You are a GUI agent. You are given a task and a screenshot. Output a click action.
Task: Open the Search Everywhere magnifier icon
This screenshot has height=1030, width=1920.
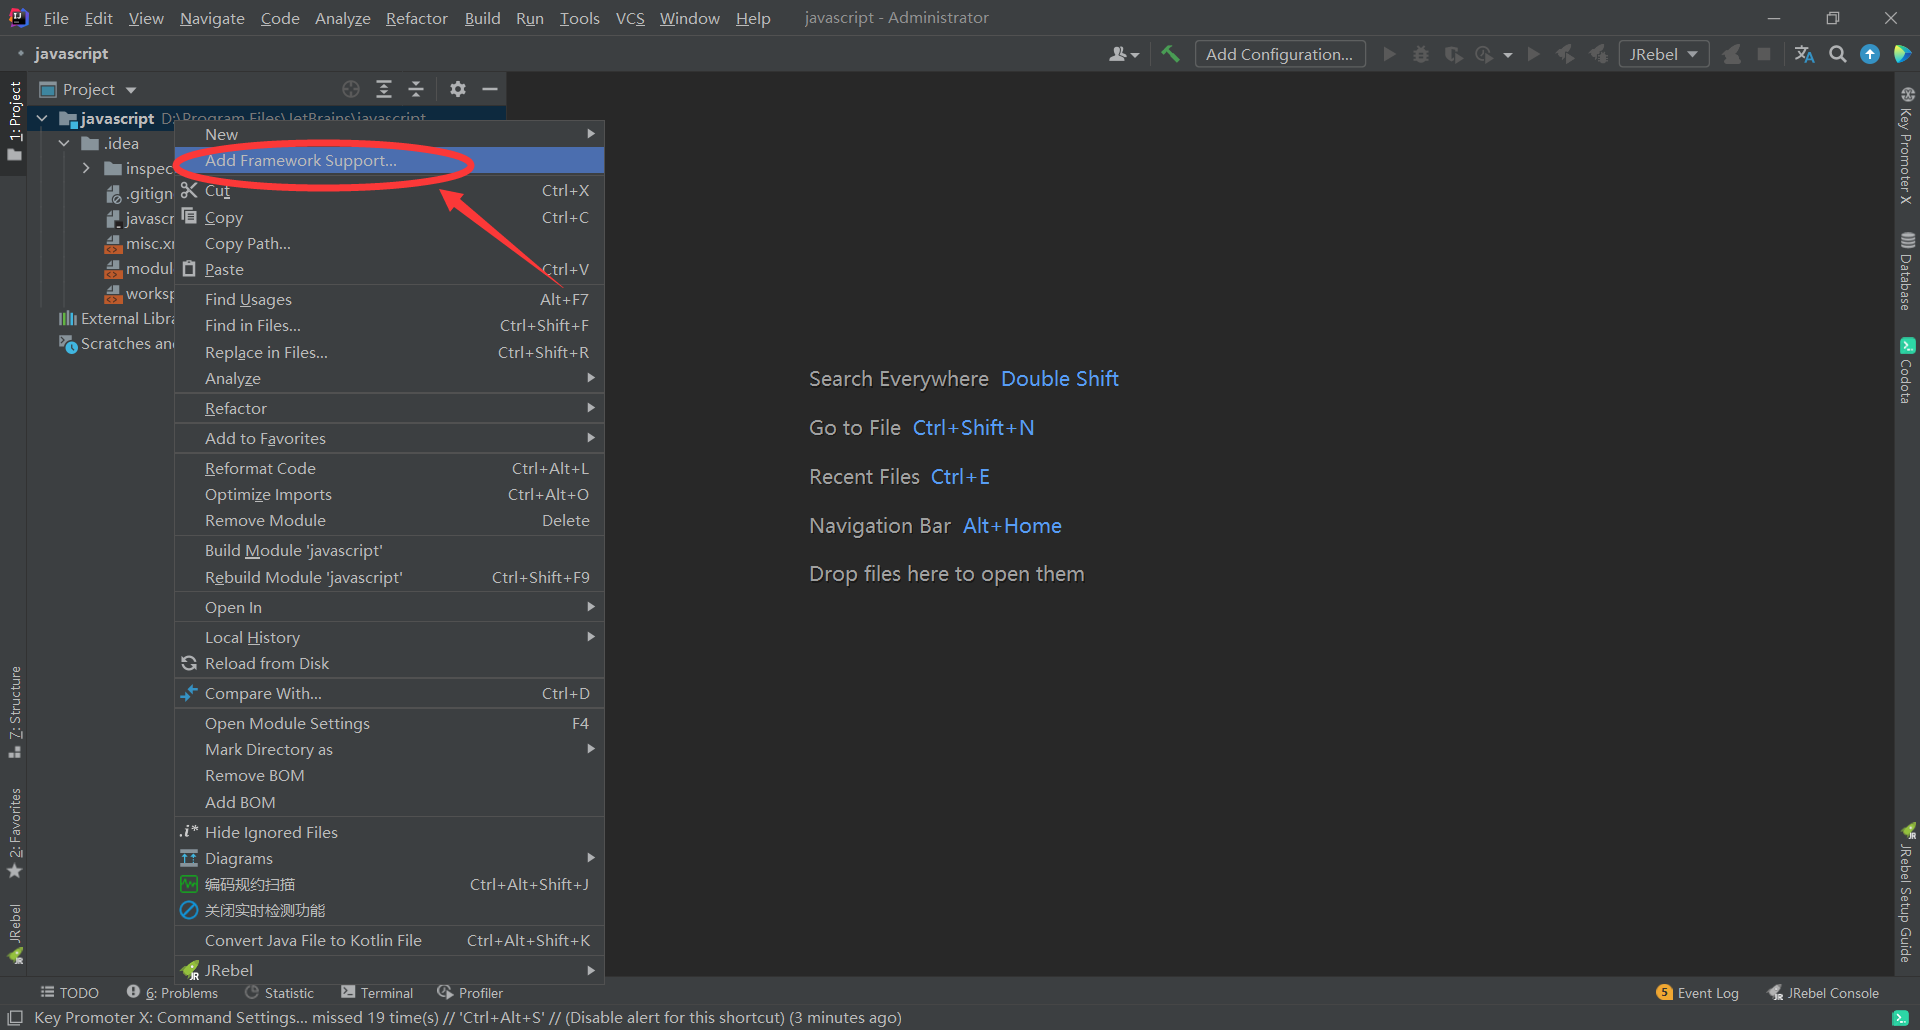coord(1838,54)
